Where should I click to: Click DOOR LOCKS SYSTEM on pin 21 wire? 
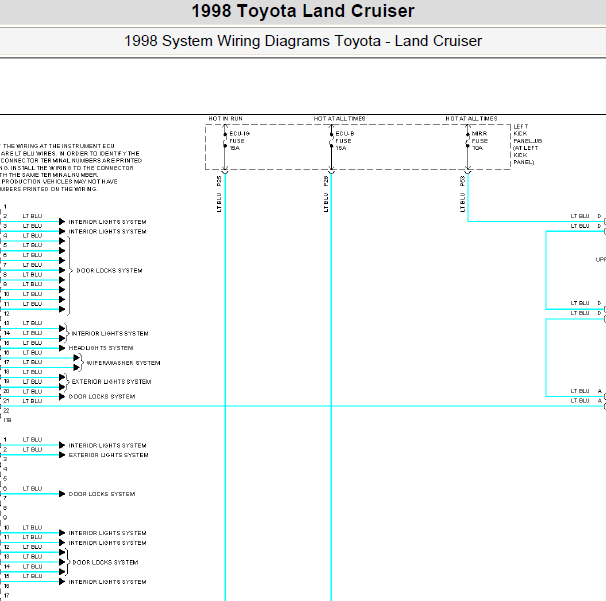coord(102,397)
